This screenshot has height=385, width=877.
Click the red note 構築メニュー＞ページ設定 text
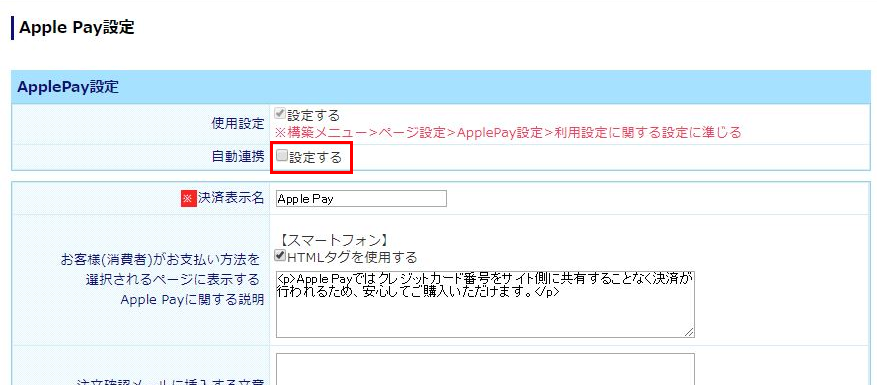pyautogui.click(x=507, y=133)
